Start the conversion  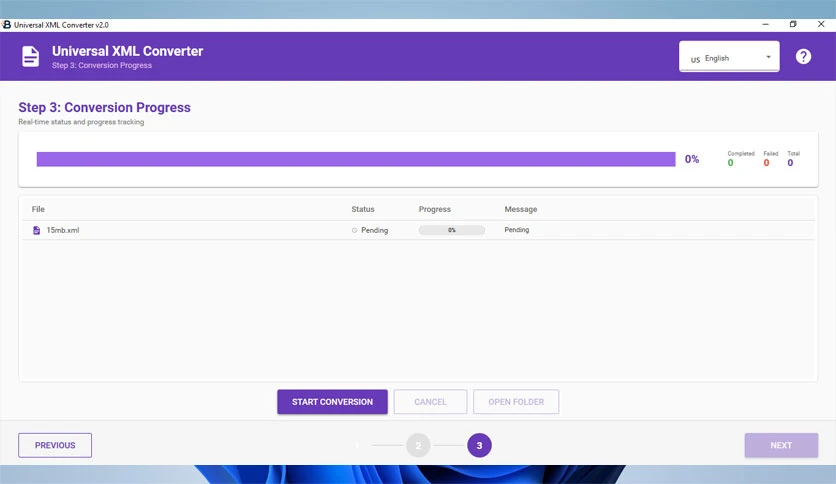[332, 402]
